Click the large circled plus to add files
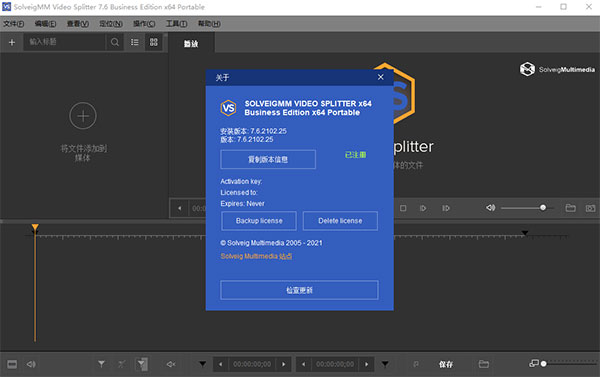 coord(83,116)
